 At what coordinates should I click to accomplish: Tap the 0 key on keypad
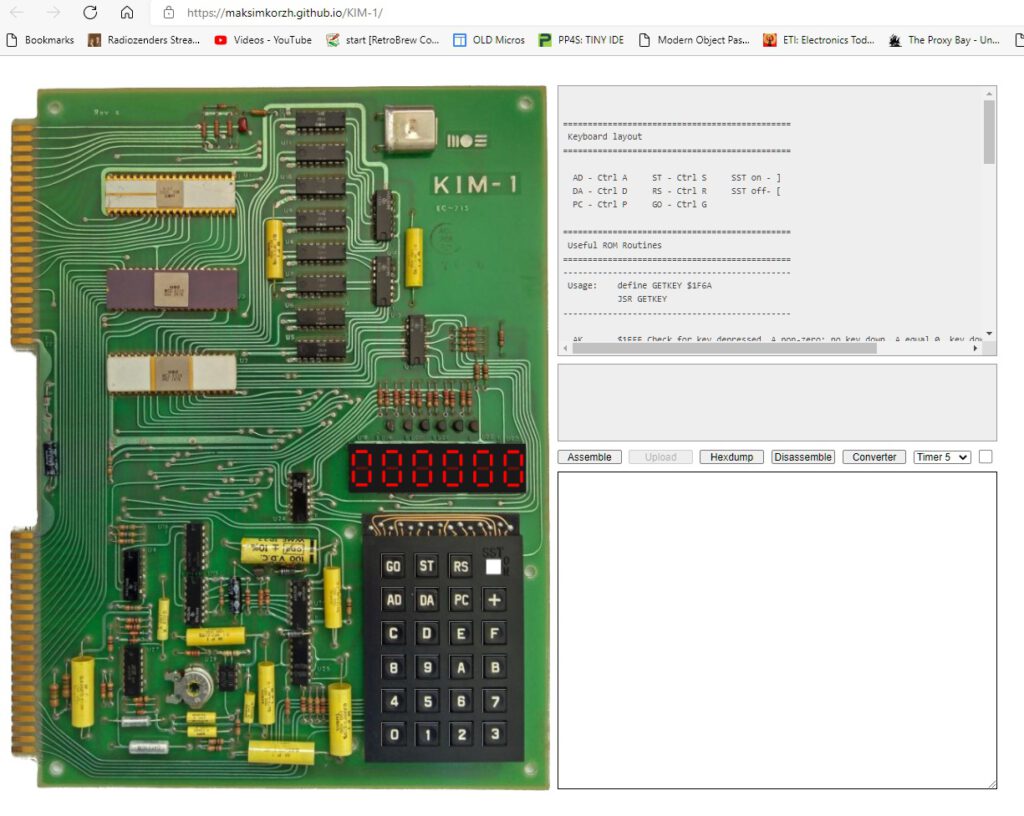coord(394,734)
